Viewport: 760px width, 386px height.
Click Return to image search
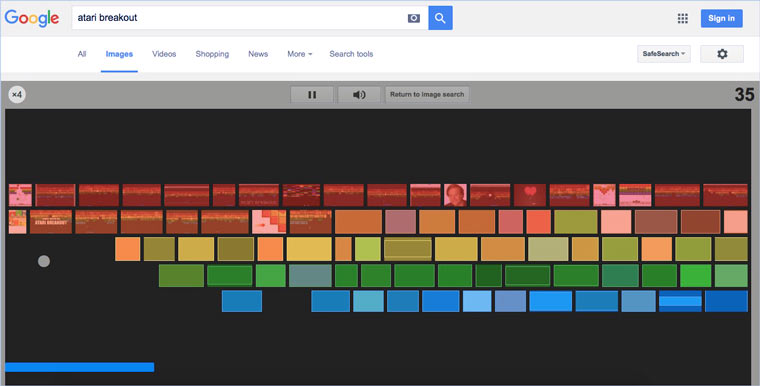pyautogui.click(x=427, y=95)
